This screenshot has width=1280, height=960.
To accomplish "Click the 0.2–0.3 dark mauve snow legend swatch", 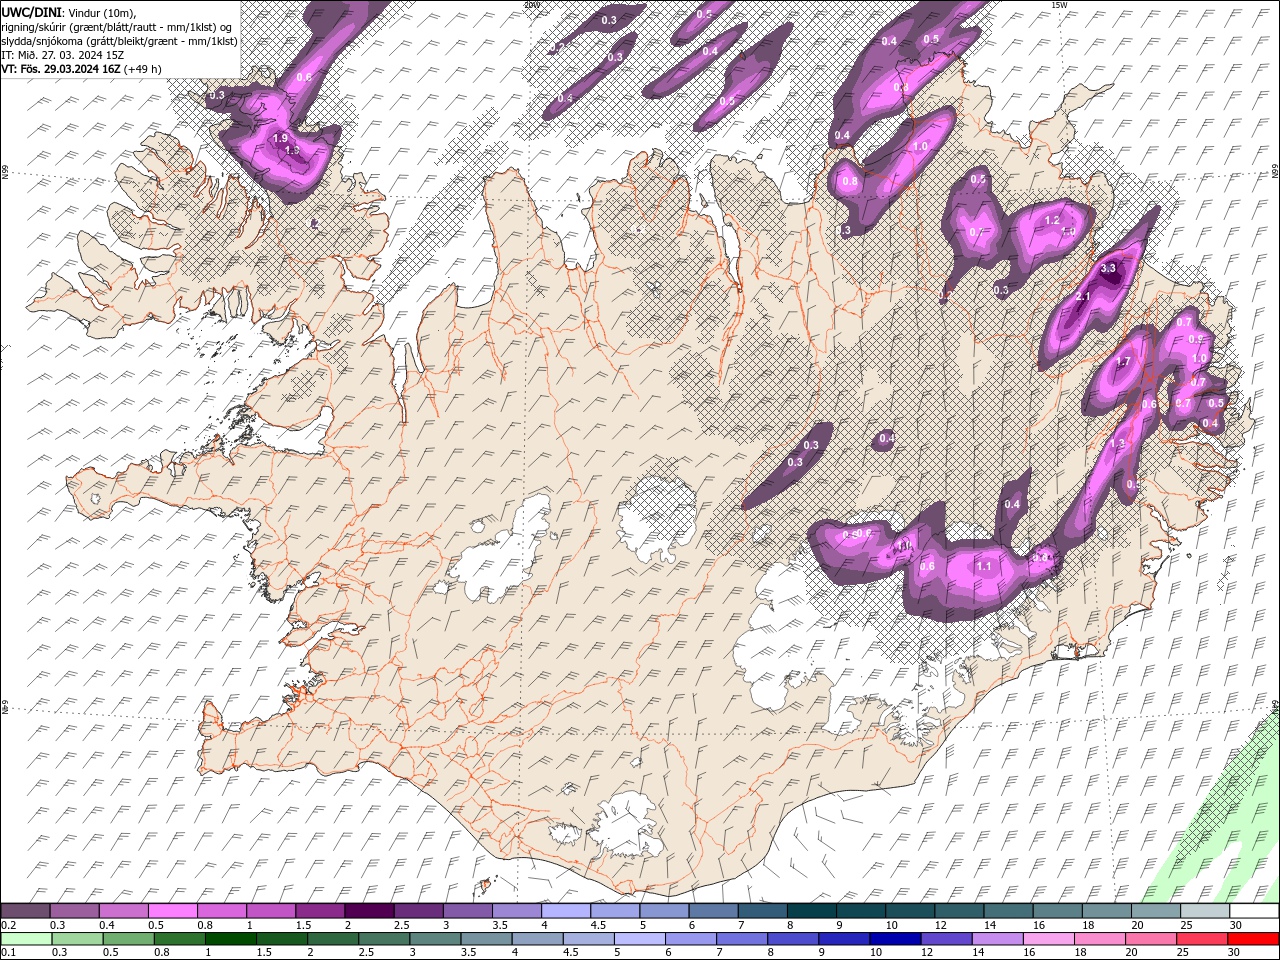I will tap(25, 911).
